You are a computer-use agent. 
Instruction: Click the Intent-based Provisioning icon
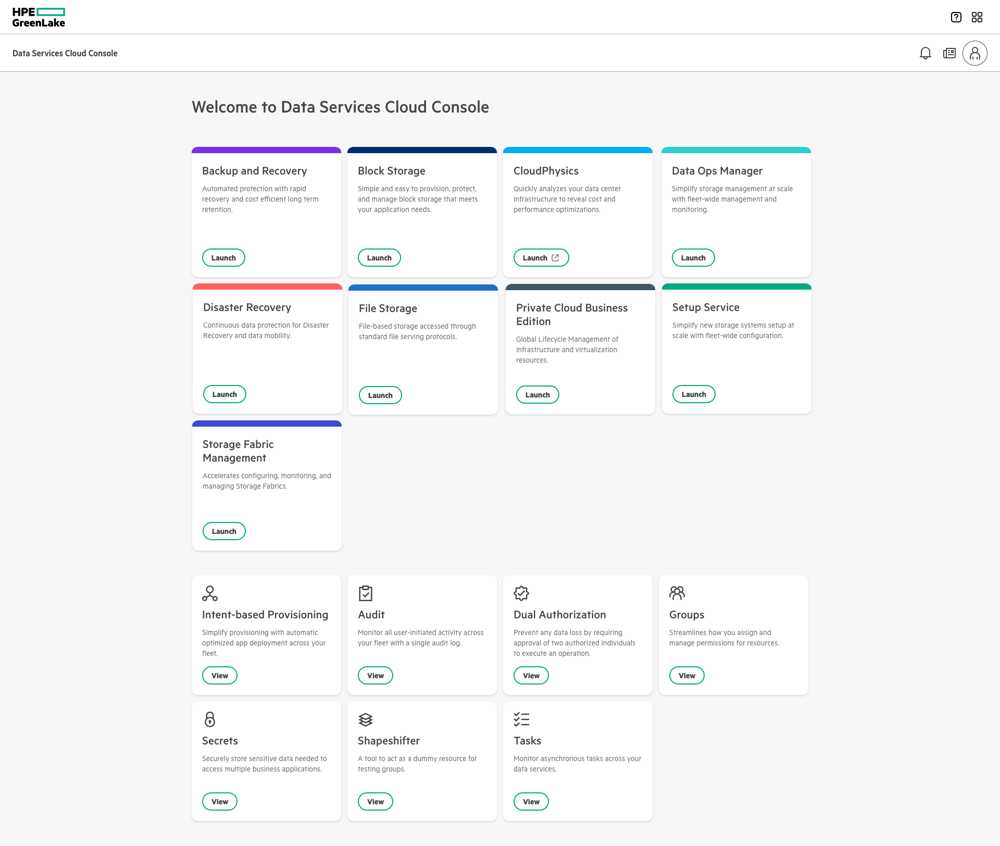point(210,594)
